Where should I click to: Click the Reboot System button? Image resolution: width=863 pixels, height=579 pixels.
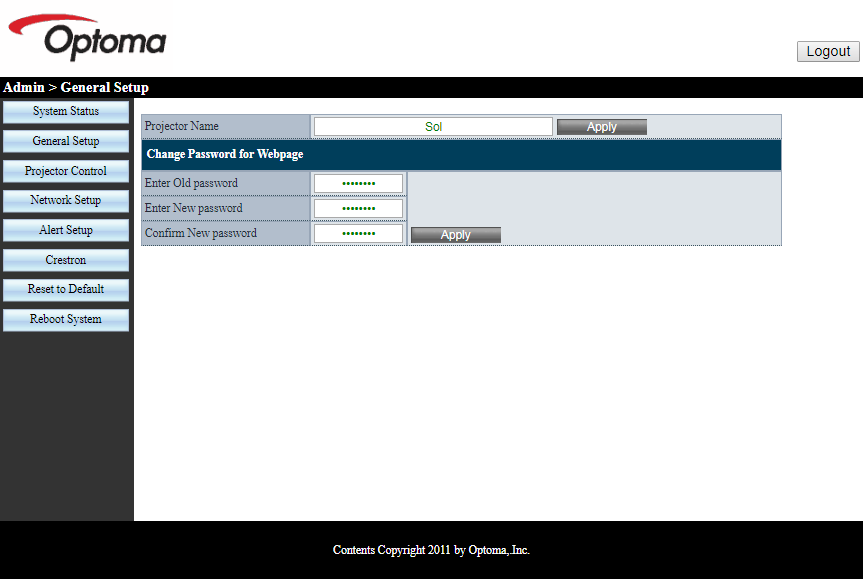(x=66, y=319)
